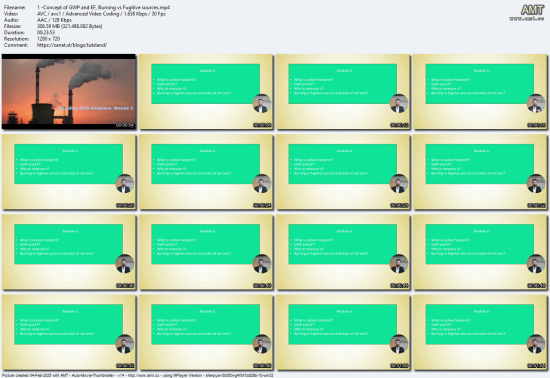
Task: Select last thumbnail in the second row
Action: (480, 172)
